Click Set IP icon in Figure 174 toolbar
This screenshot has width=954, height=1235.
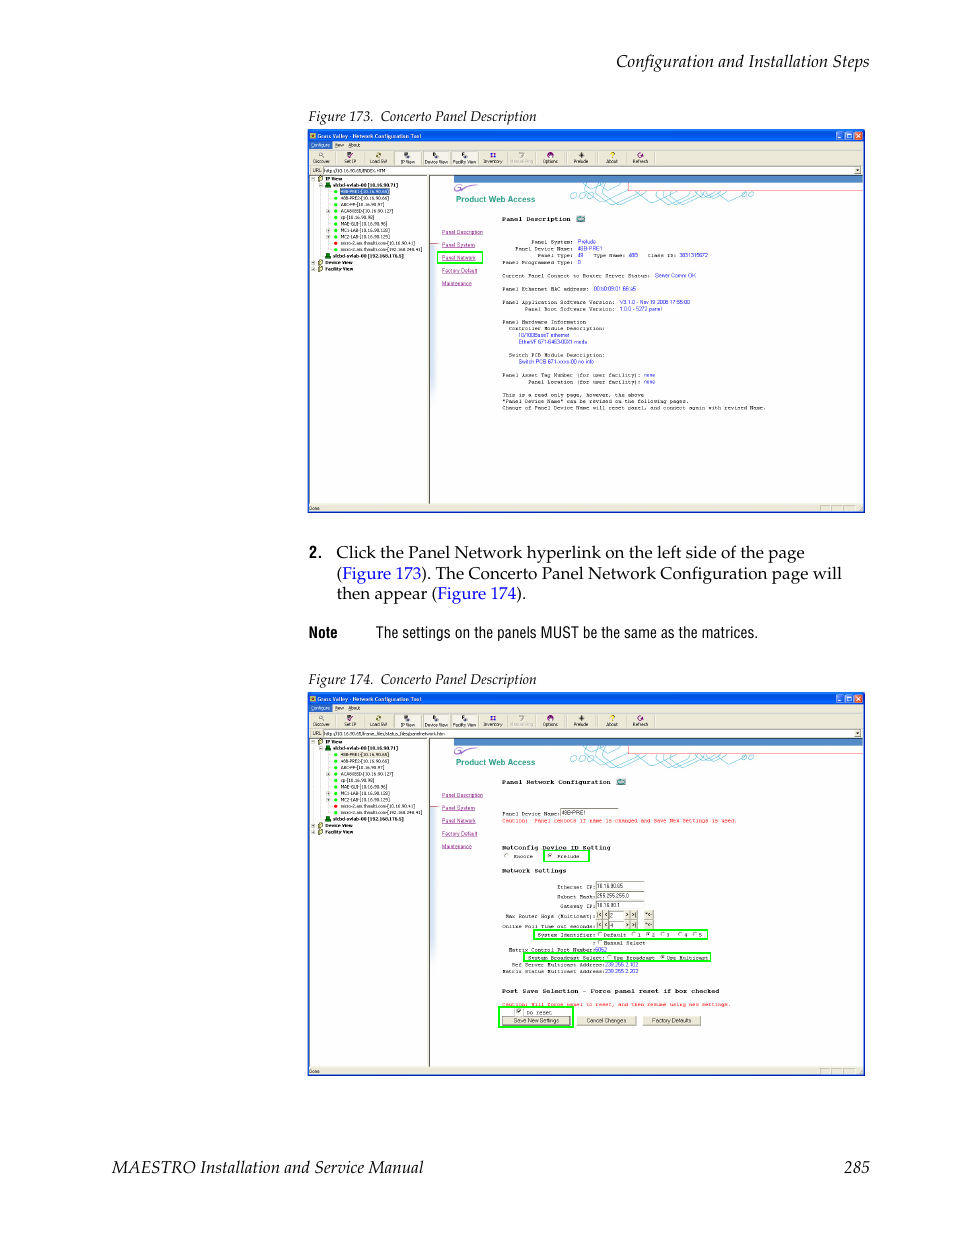(350, 720)
